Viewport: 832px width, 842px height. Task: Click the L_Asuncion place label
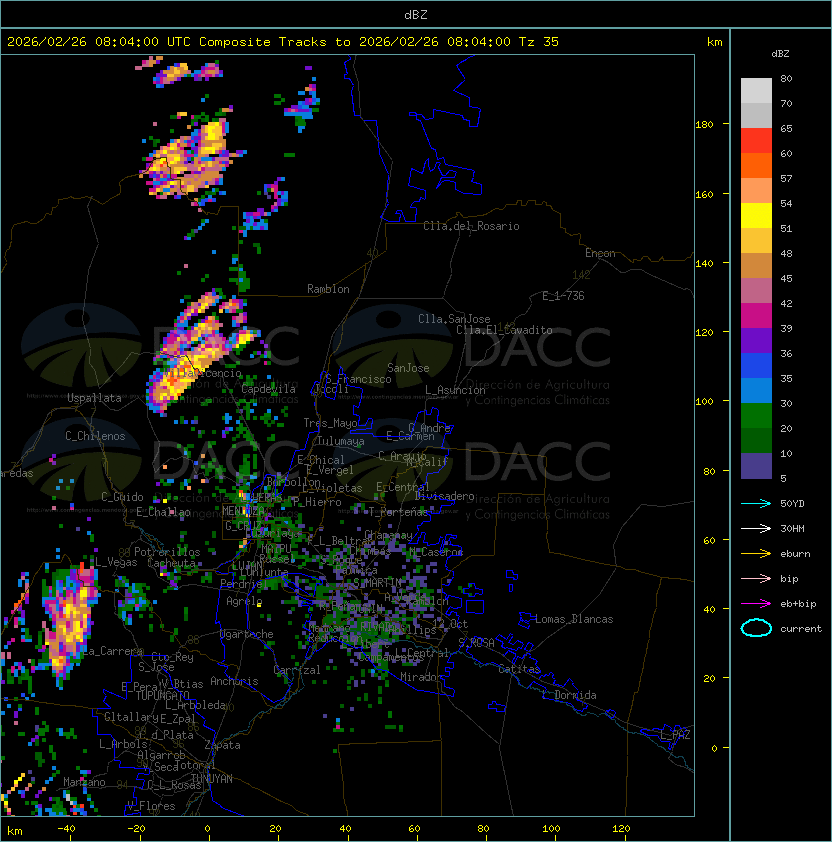[455, 390]
